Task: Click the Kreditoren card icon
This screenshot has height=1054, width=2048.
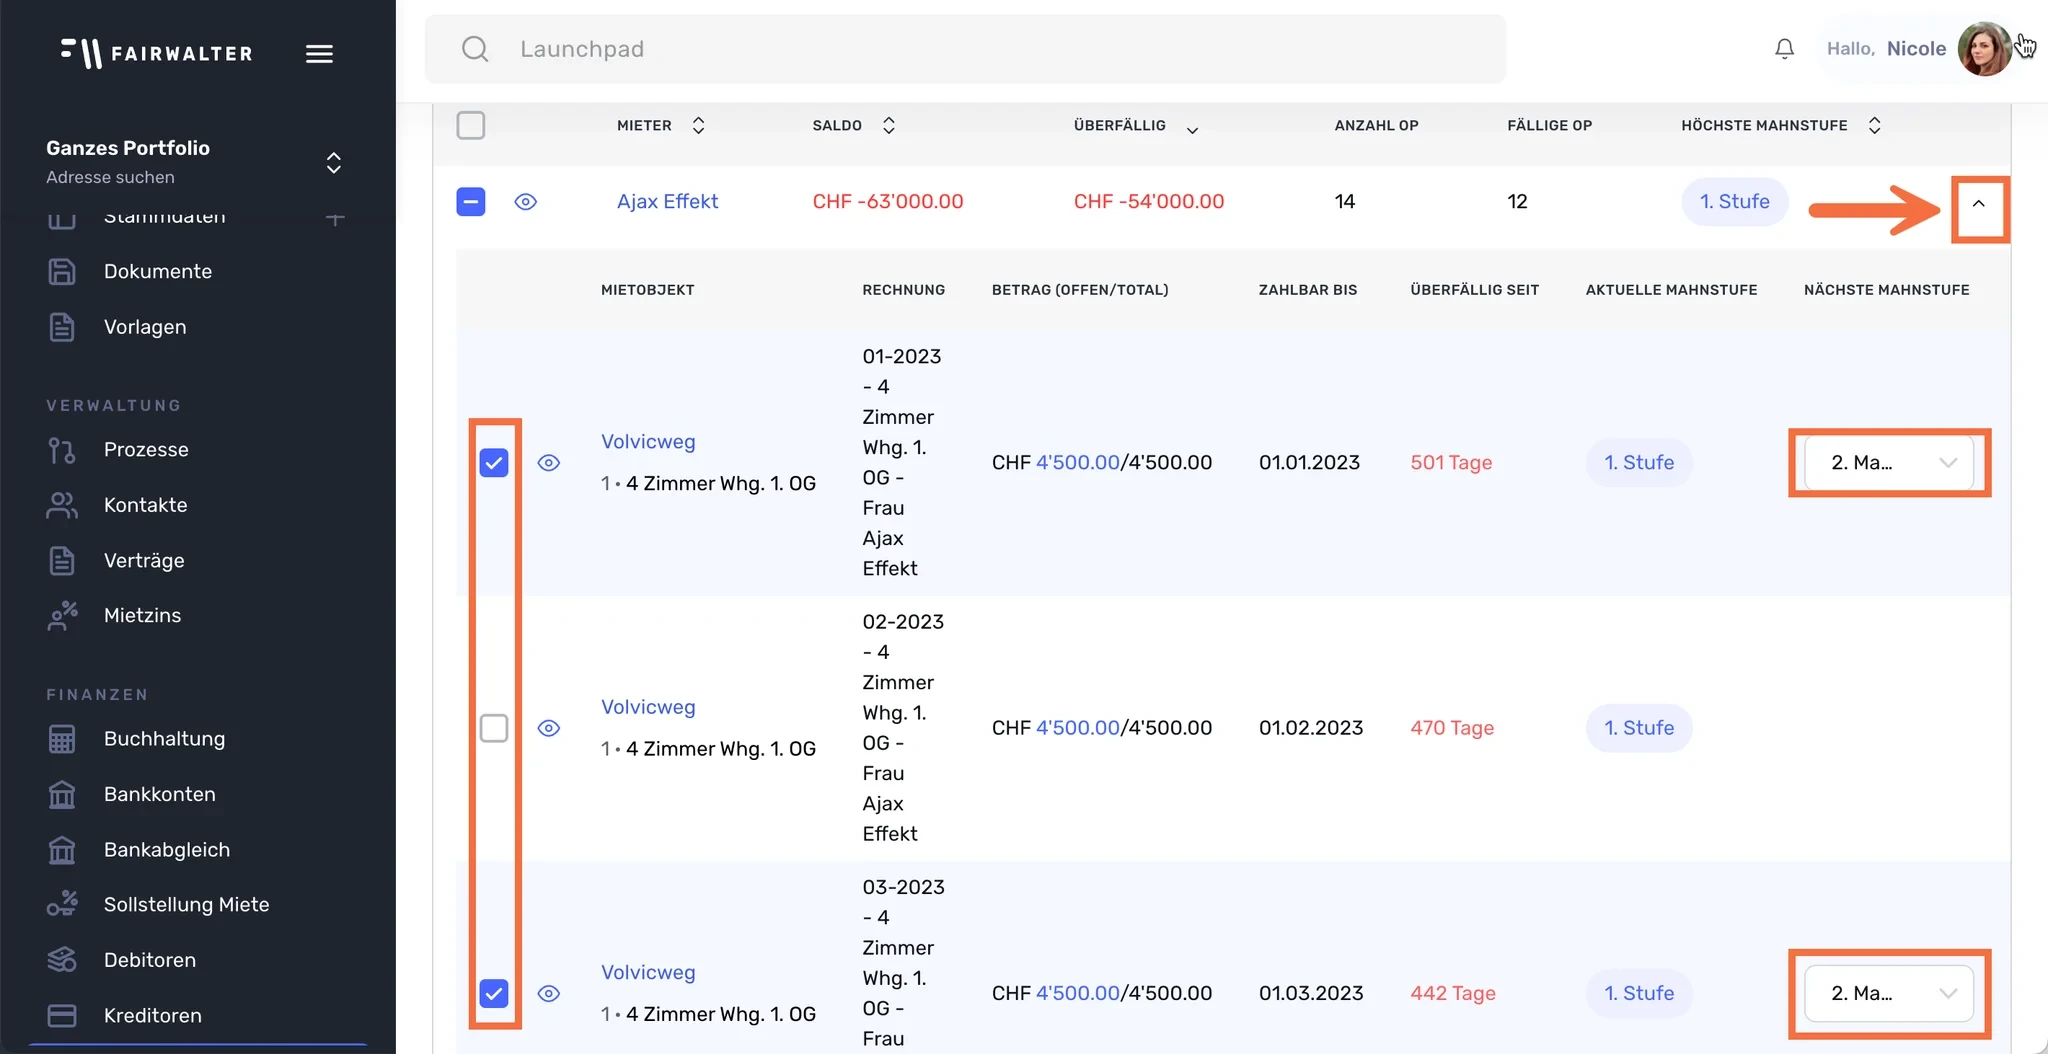Action: 62,1015
